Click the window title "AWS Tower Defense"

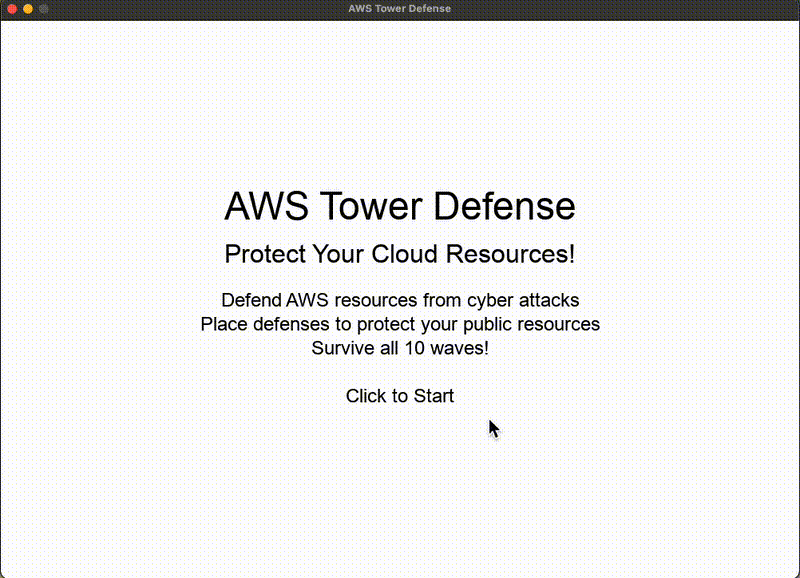coord(399,9)
